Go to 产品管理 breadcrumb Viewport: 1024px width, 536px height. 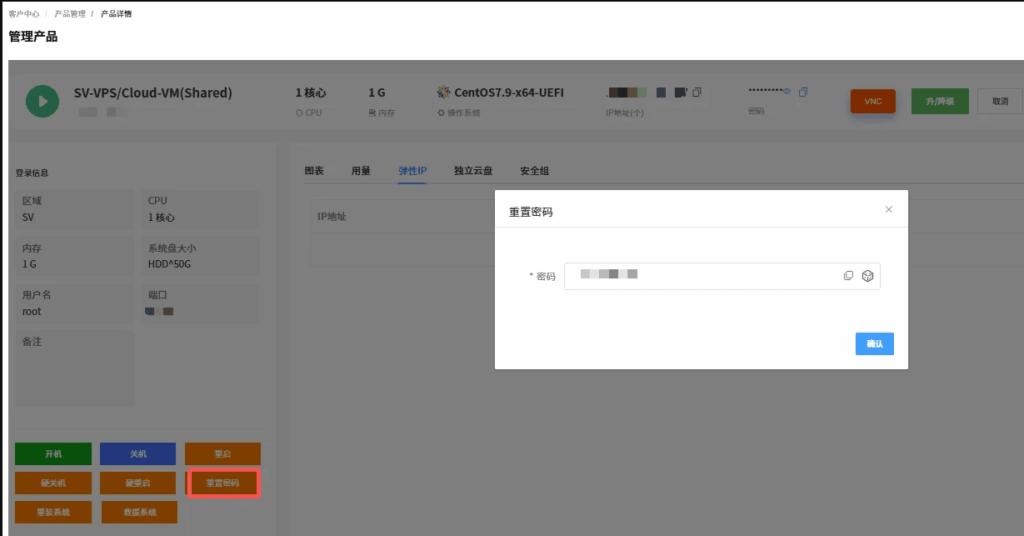pyautogui.click(x=70, y=14)
